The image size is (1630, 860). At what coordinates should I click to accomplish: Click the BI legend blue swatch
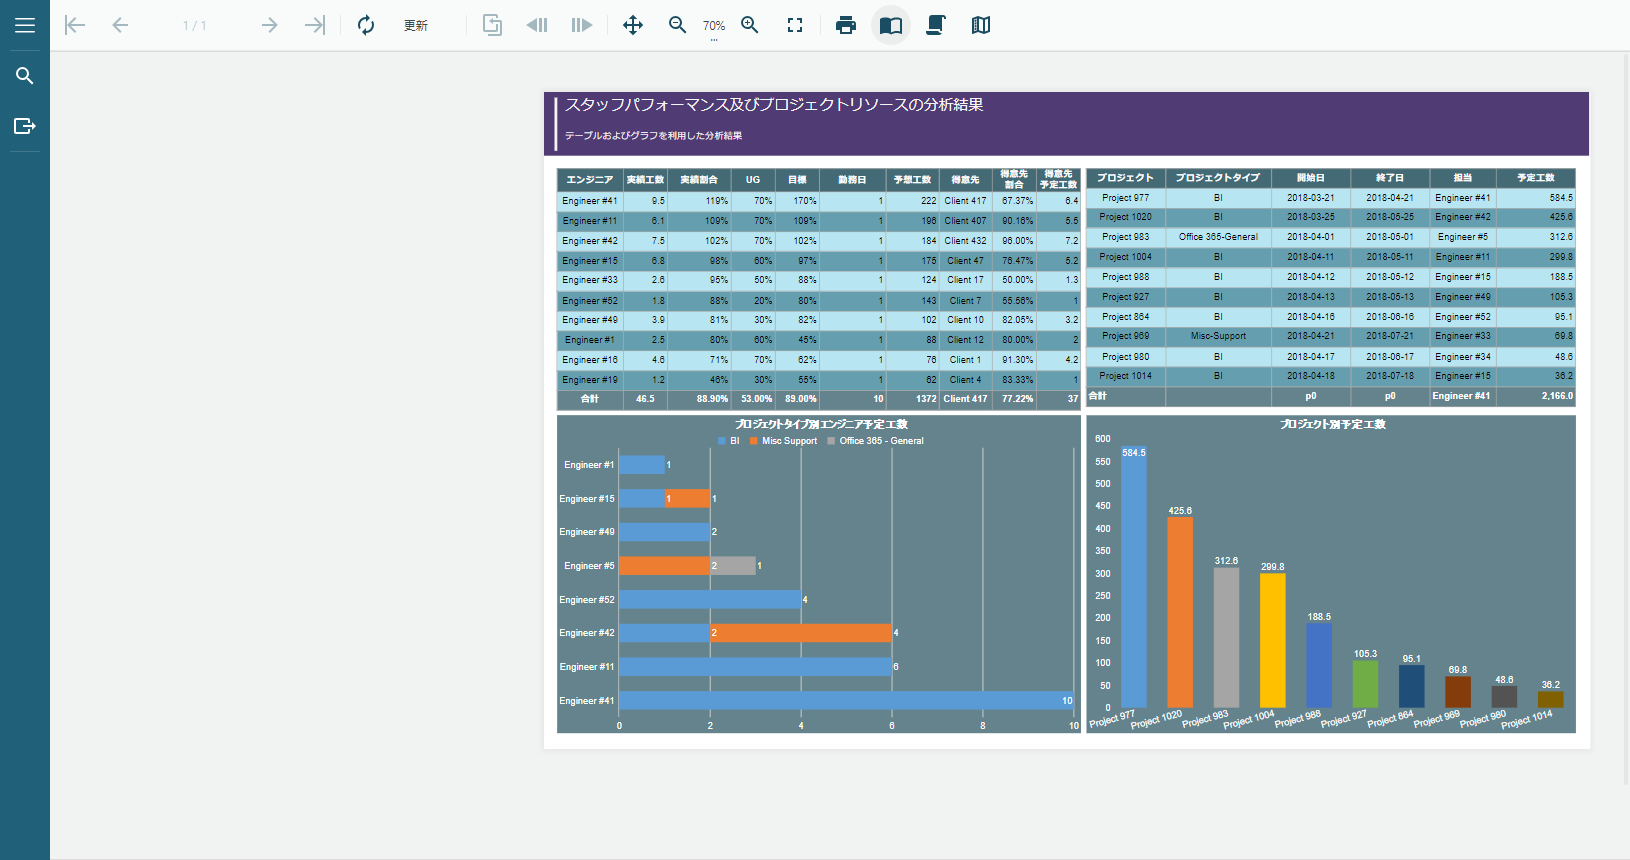[722, 441]
